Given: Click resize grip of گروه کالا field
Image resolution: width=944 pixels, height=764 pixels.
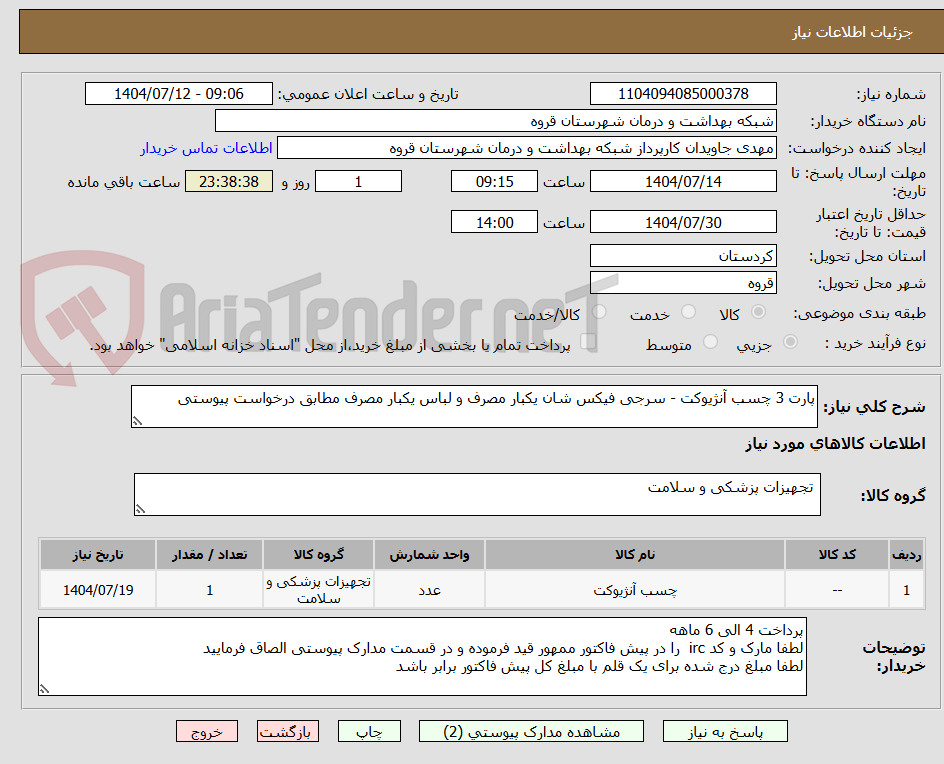Looking at the screenshot, I should [x=139, y=508].
